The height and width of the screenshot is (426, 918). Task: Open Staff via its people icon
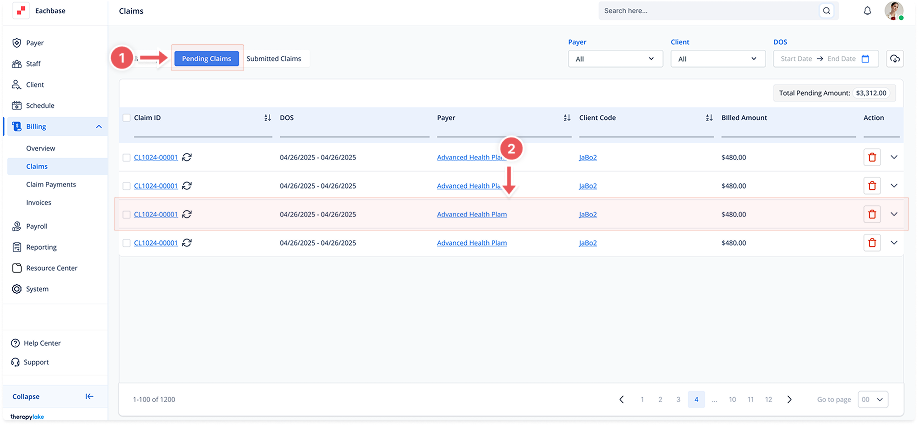(17, 64)
